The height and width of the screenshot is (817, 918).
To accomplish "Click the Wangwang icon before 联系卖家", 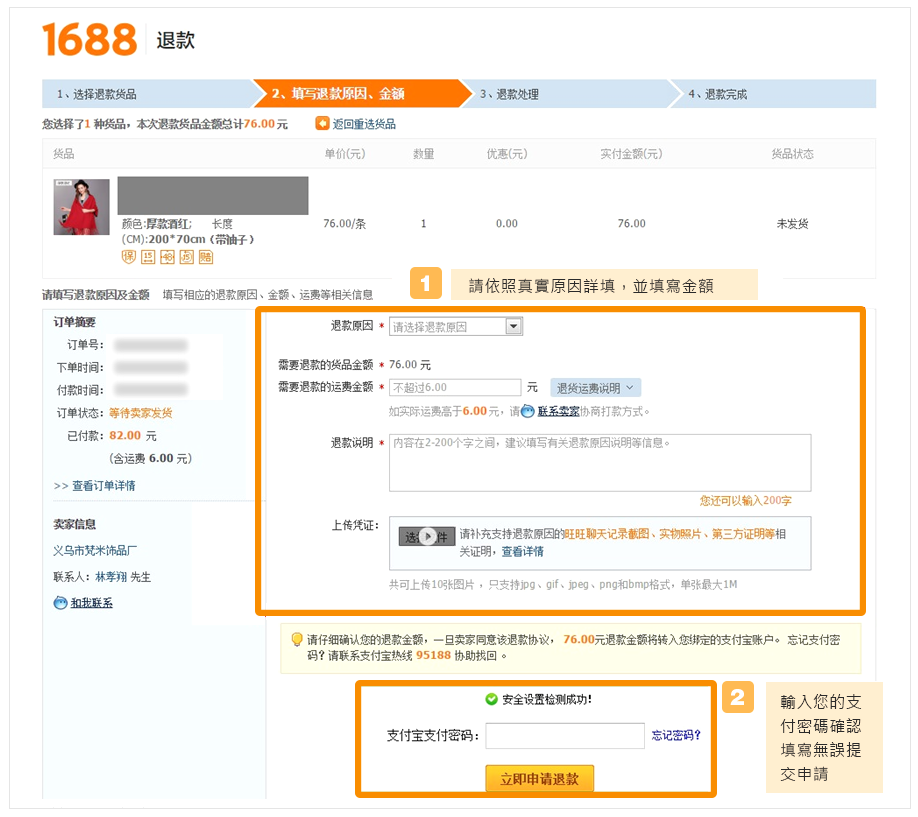I will [528, 411].
